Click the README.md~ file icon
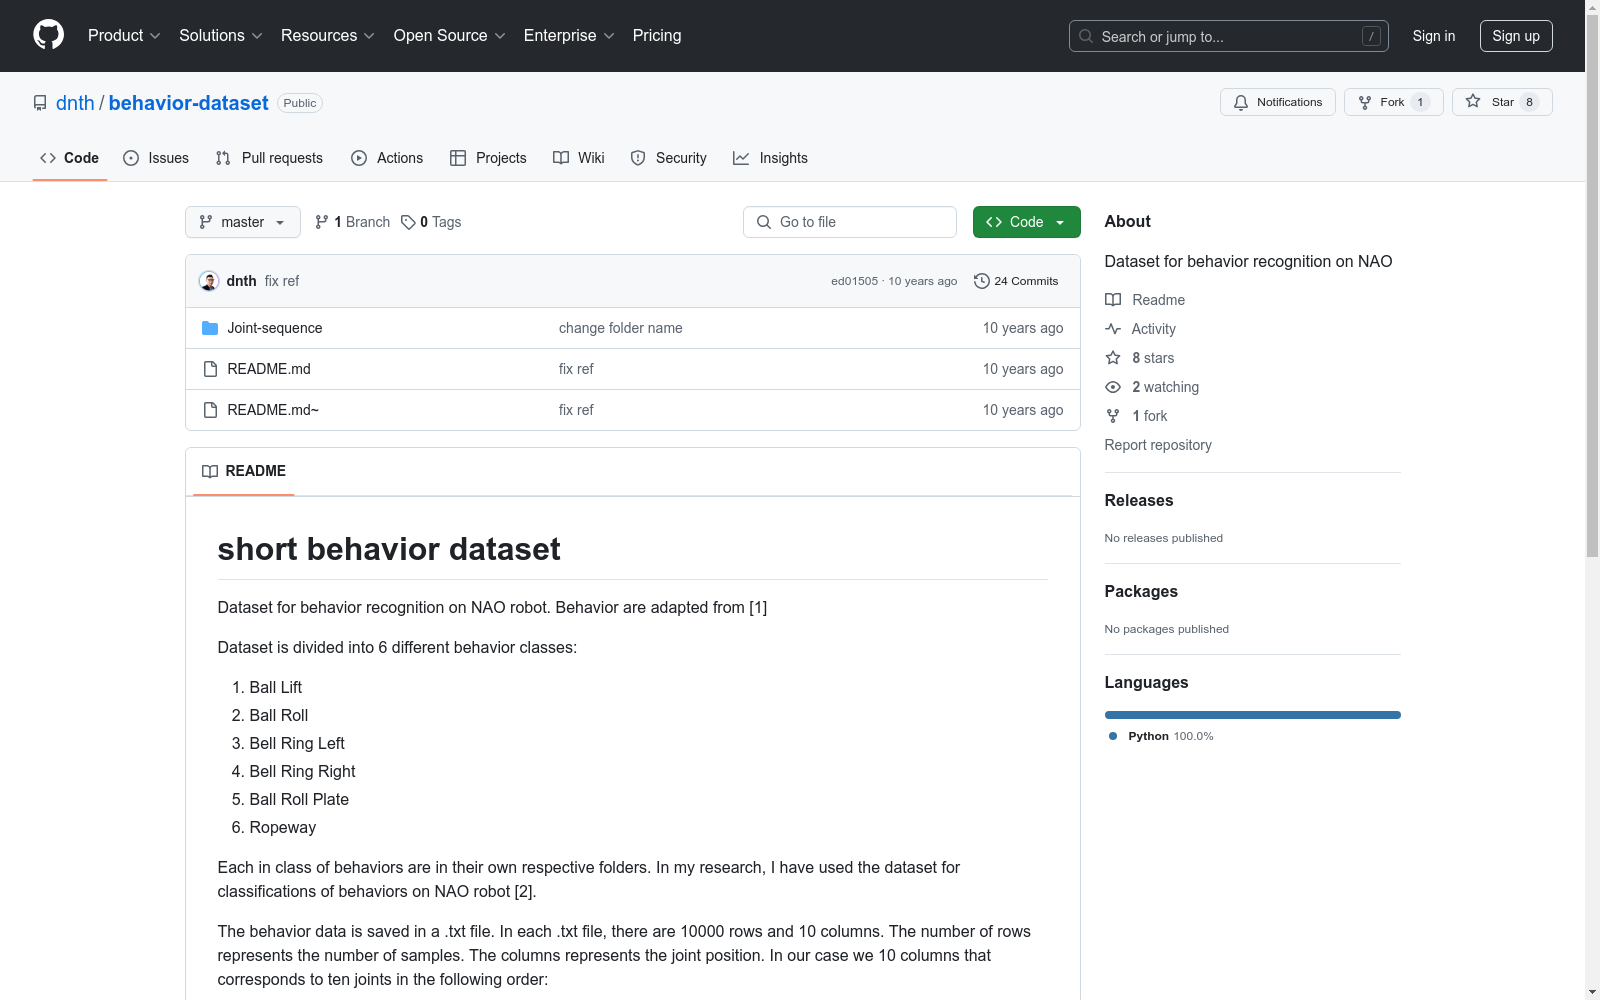 [210, 410]
